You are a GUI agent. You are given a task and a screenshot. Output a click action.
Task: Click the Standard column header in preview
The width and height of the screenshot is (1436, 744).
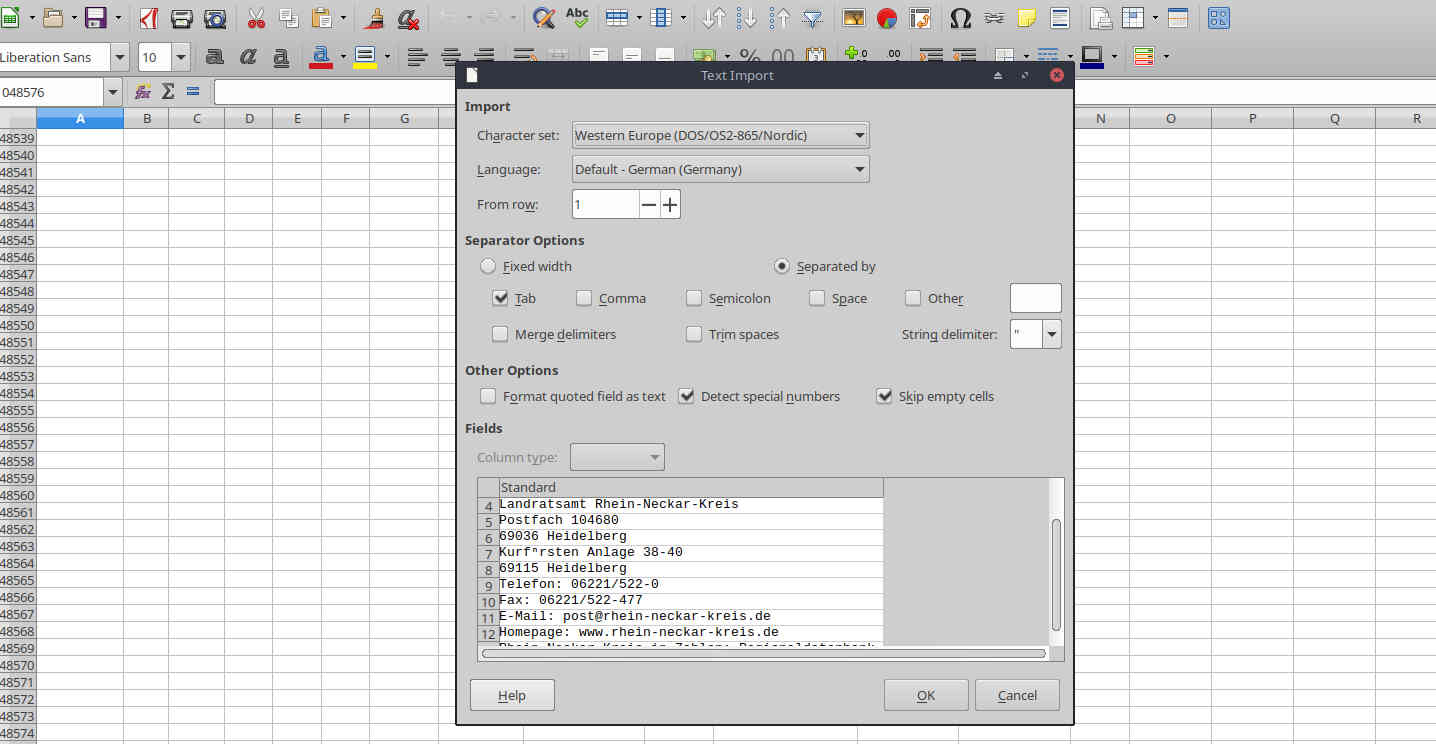click(x=690, y=487)
